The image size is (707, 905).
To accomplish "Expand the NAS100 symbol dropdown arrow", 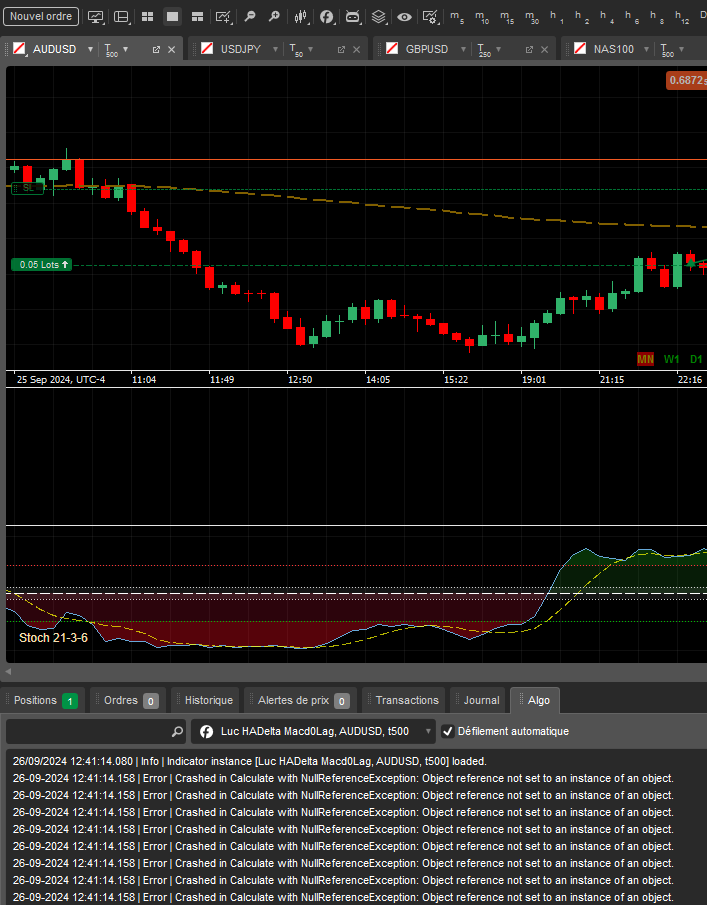I will click(x=646, y=49).
